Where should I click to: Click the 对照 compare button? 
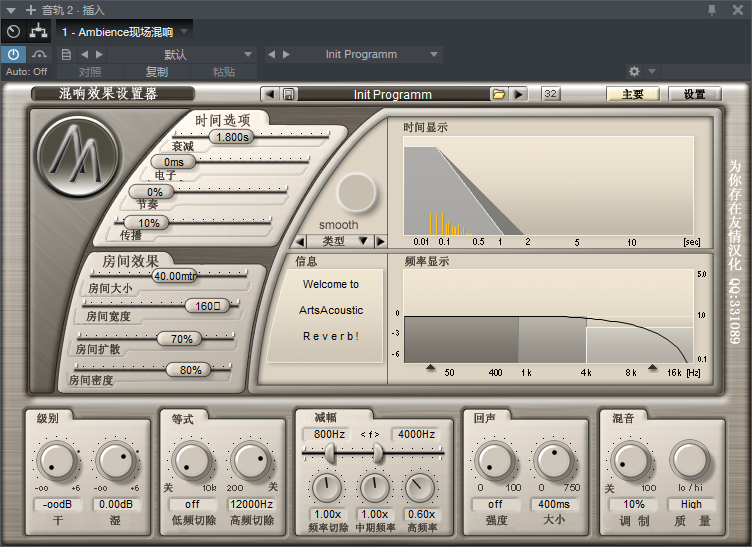90,72
